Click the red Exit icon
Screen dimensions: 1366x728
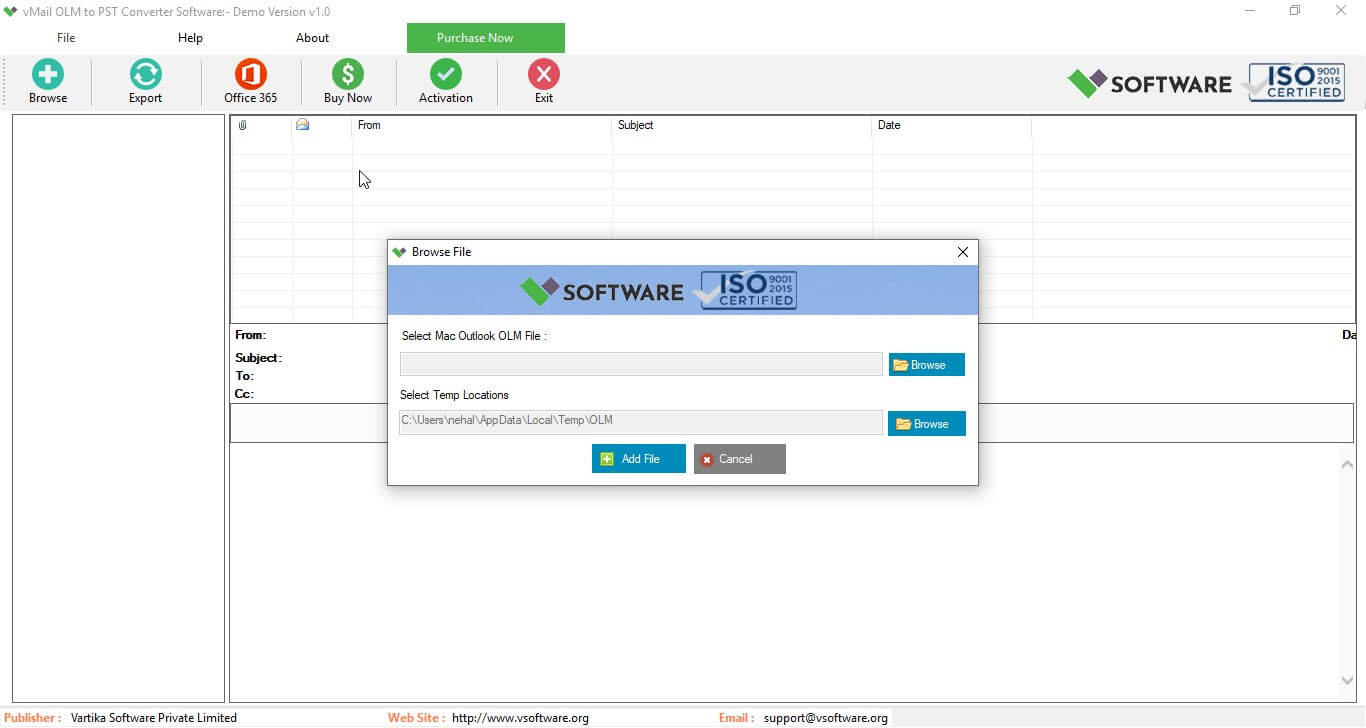click(x=544, y=81)
